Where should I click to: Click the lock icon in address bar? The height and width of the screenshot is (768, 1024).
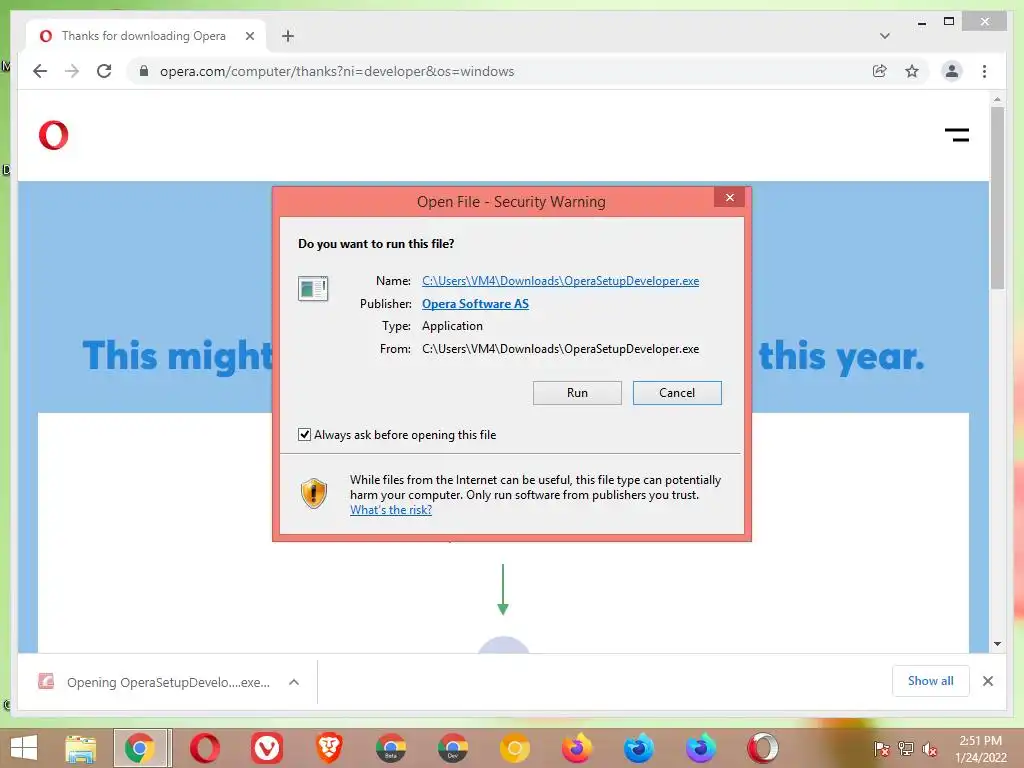tap(144, 71)
